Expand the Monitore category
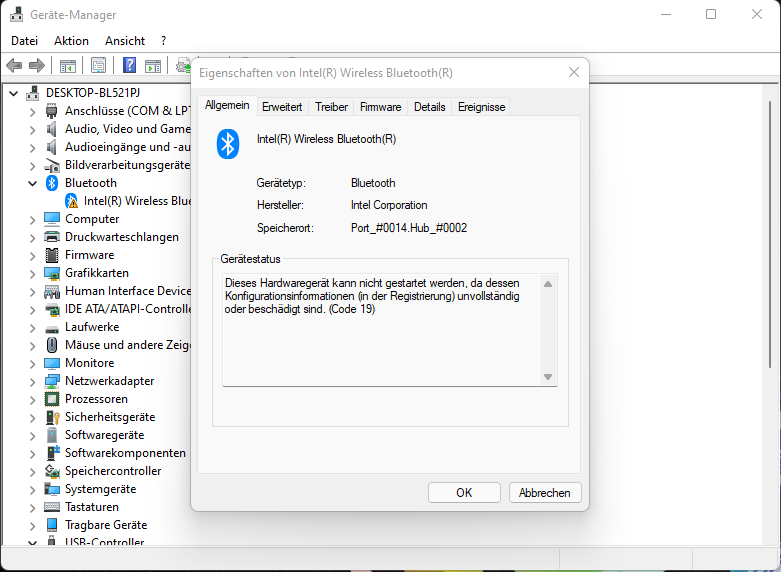This screenshot has height=572, width=781. pyautogui.click(x=32, y=364)
